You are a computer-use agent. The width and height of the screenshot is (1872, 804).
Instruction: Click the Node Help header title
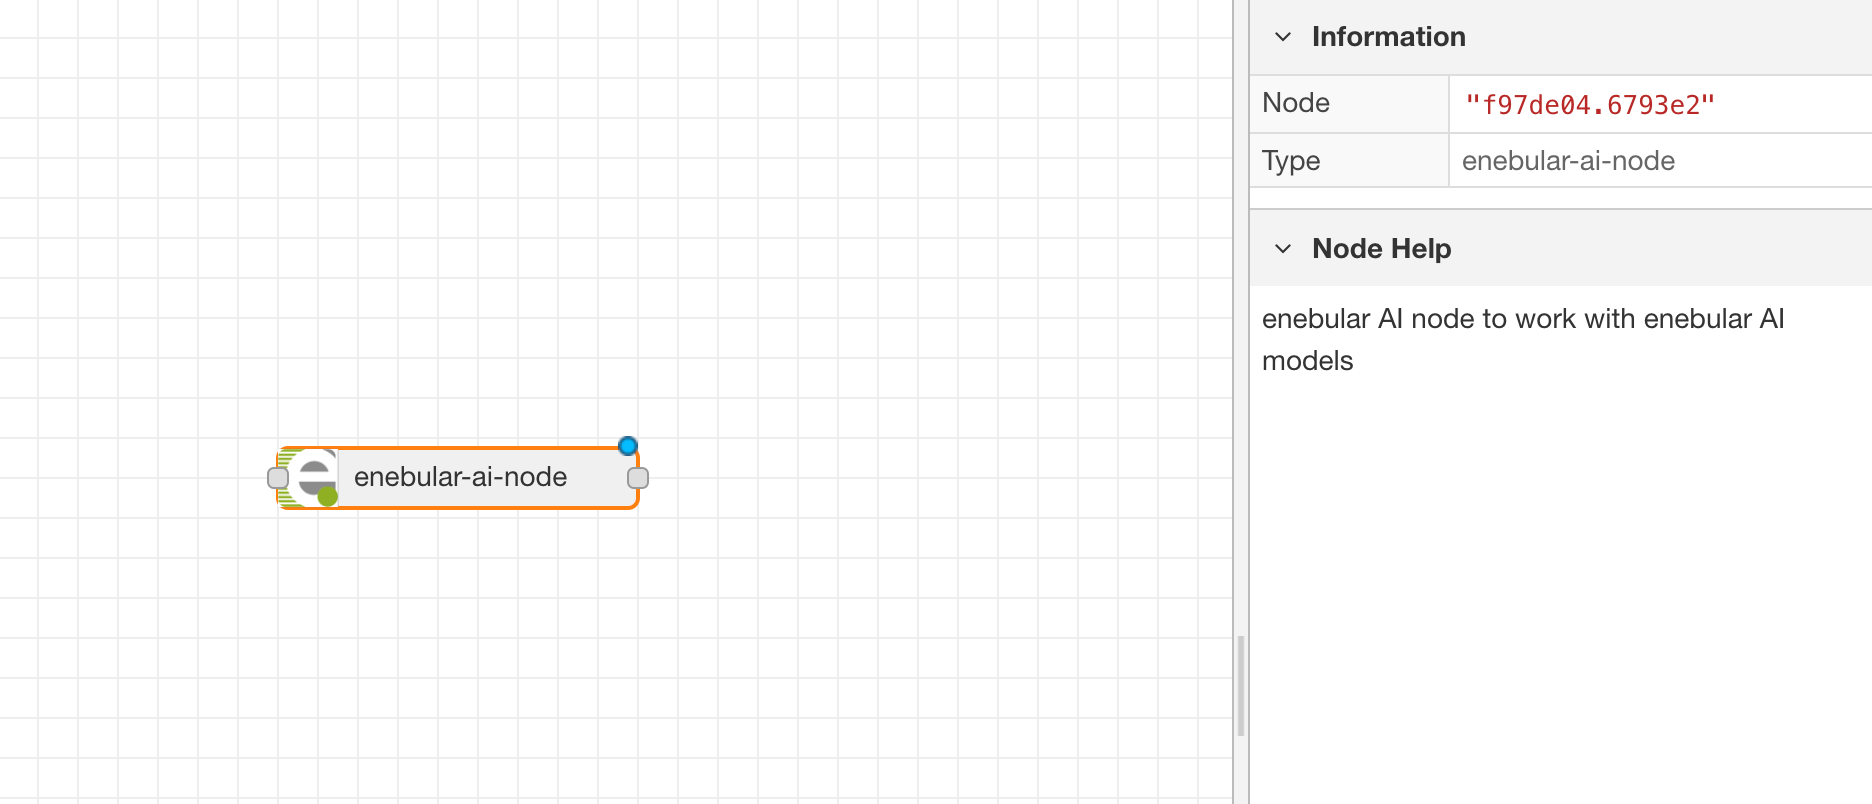(x=1381, y=249)
